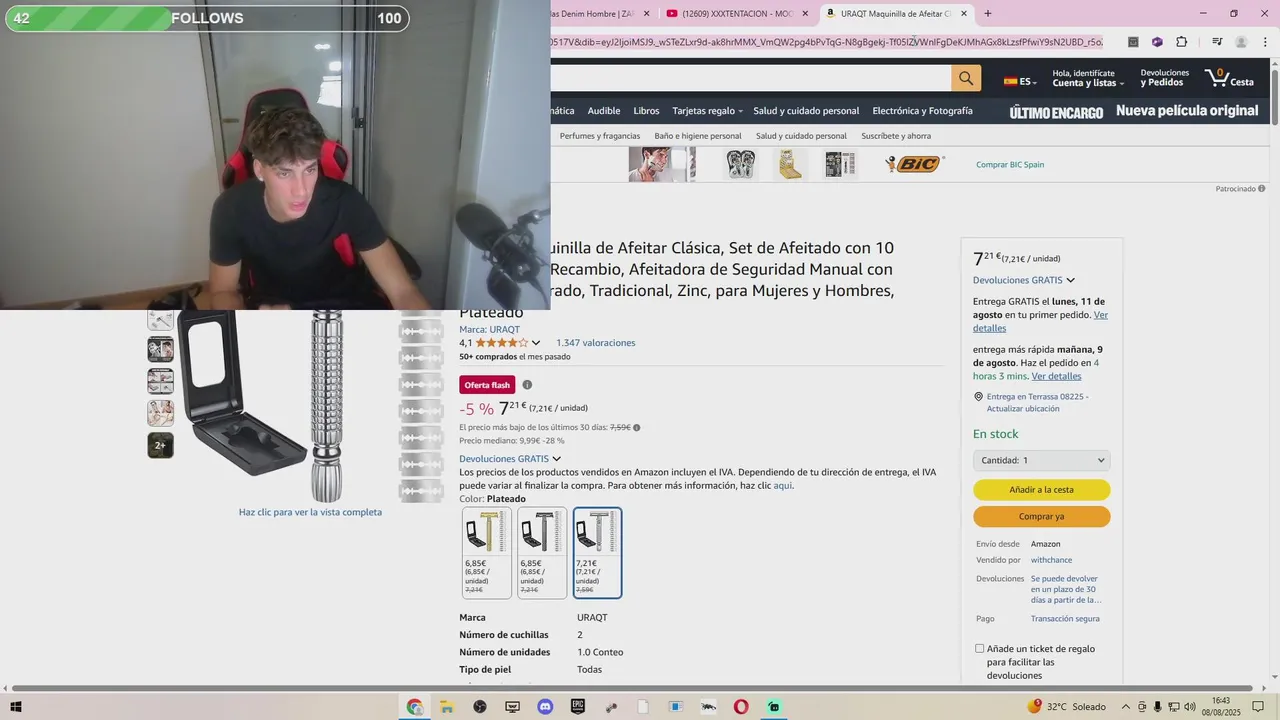Select the gold color variant 6,85€
Screen dimensions: 1280x720
click(487, 553)
